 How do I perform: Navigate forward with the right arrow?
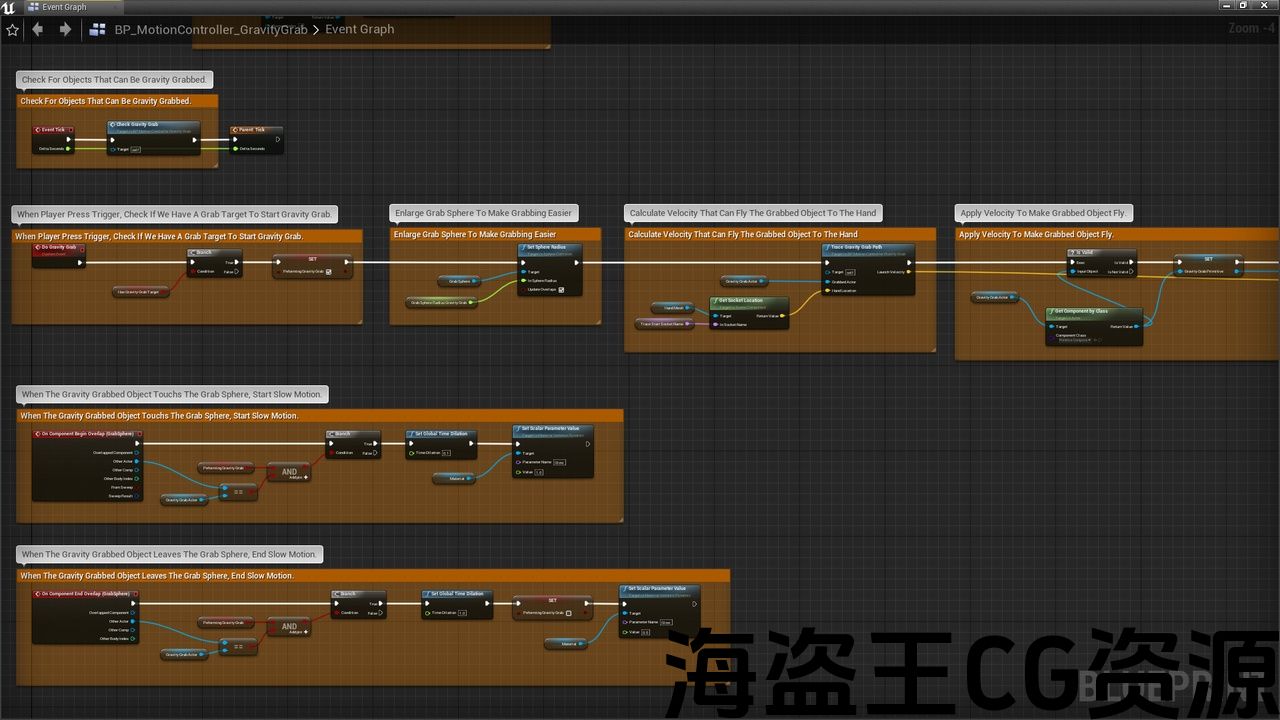pos(65,30)
